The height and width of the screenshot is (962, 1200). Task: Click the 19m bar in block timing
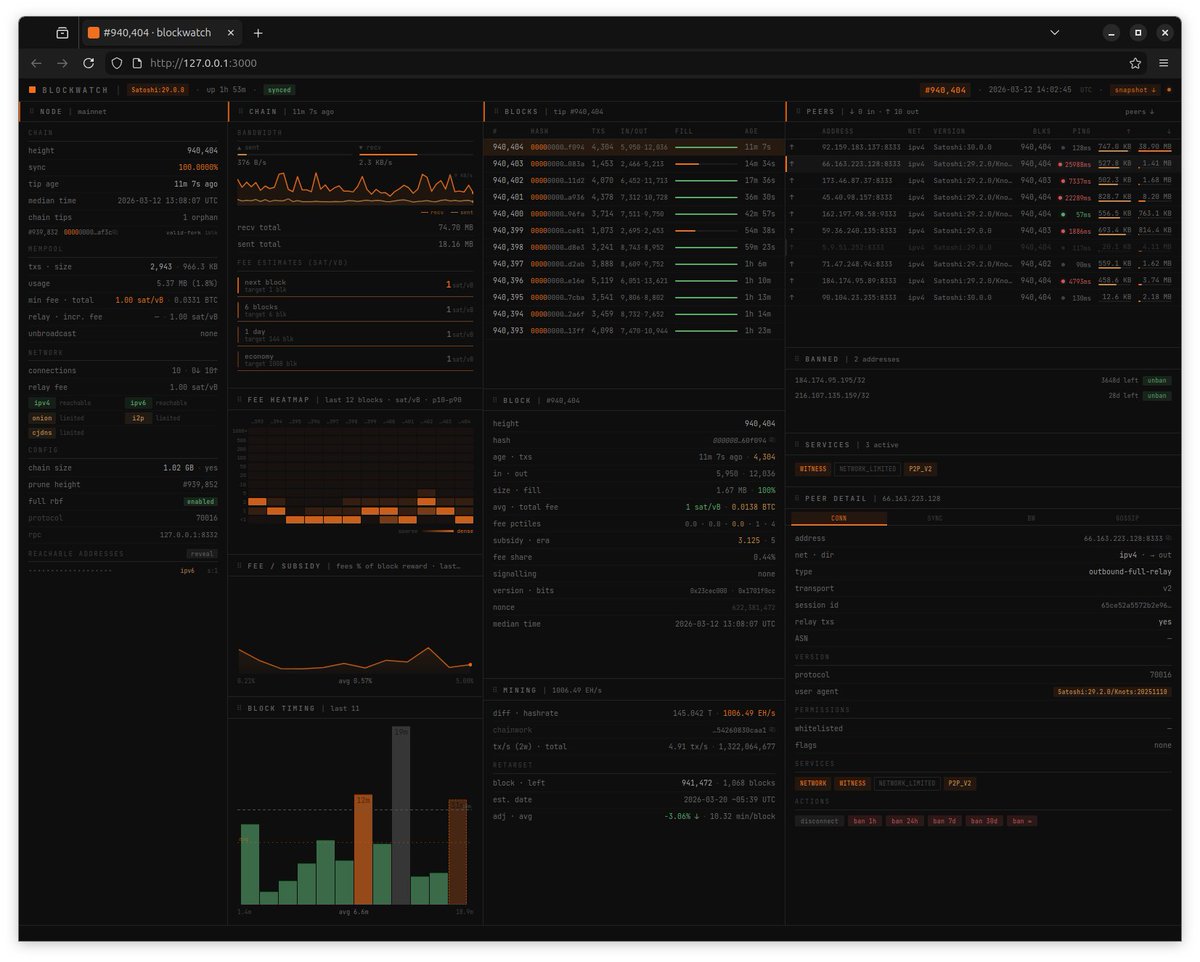[401, 815]
